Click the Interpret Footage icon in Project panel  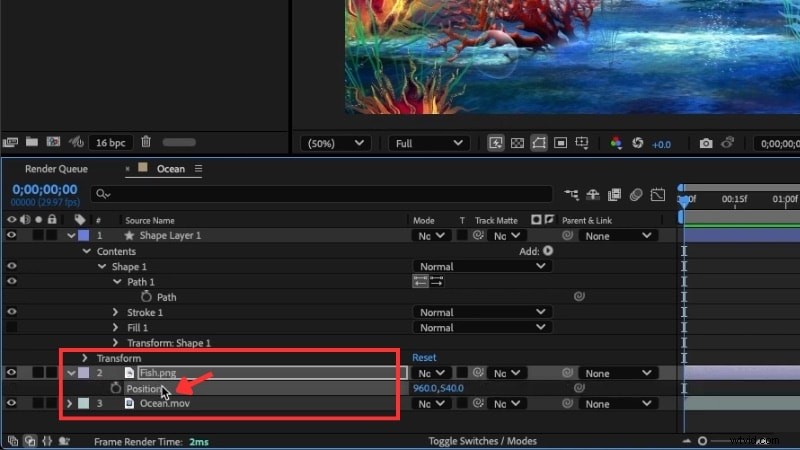point(10,142)
